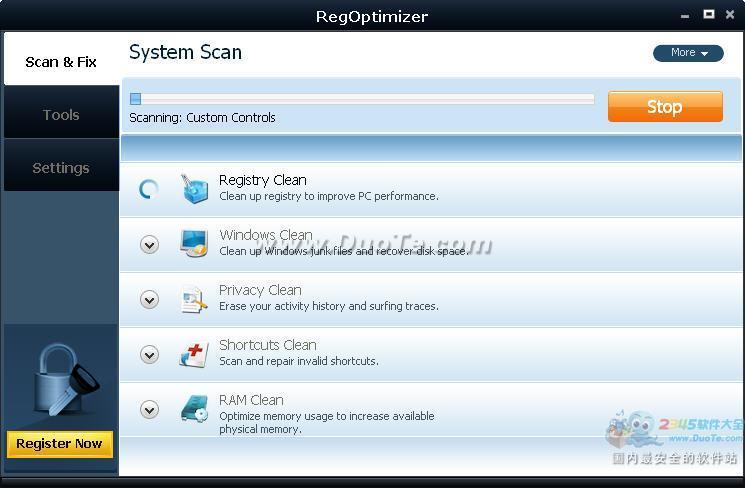Open the Tools tab
Viewport: 745px width, 488px height.
61,113
